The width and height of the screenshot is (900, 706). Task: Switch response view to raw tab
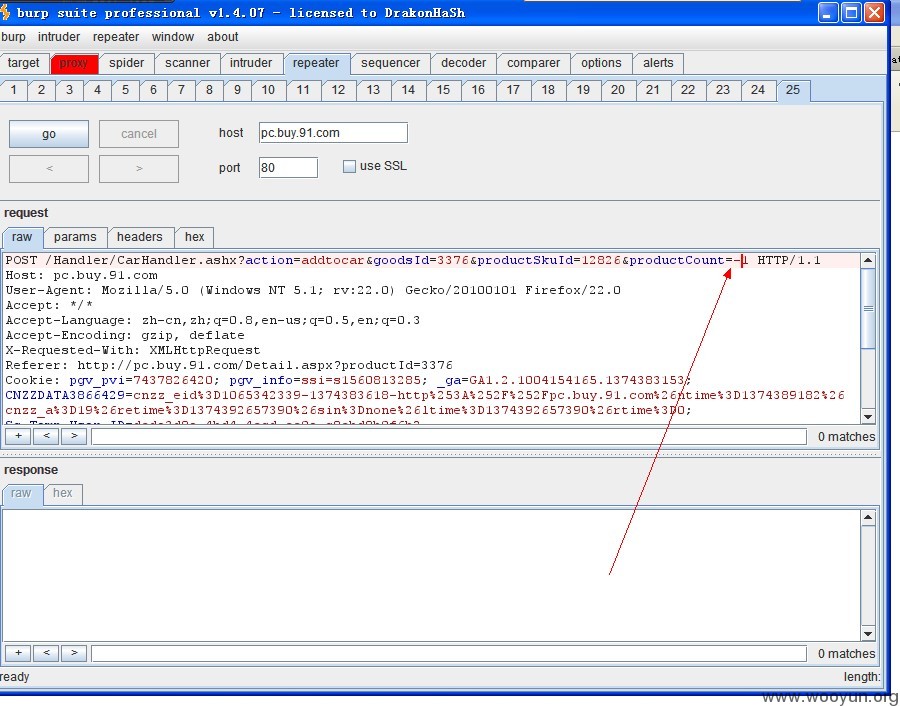pos(21,494)
